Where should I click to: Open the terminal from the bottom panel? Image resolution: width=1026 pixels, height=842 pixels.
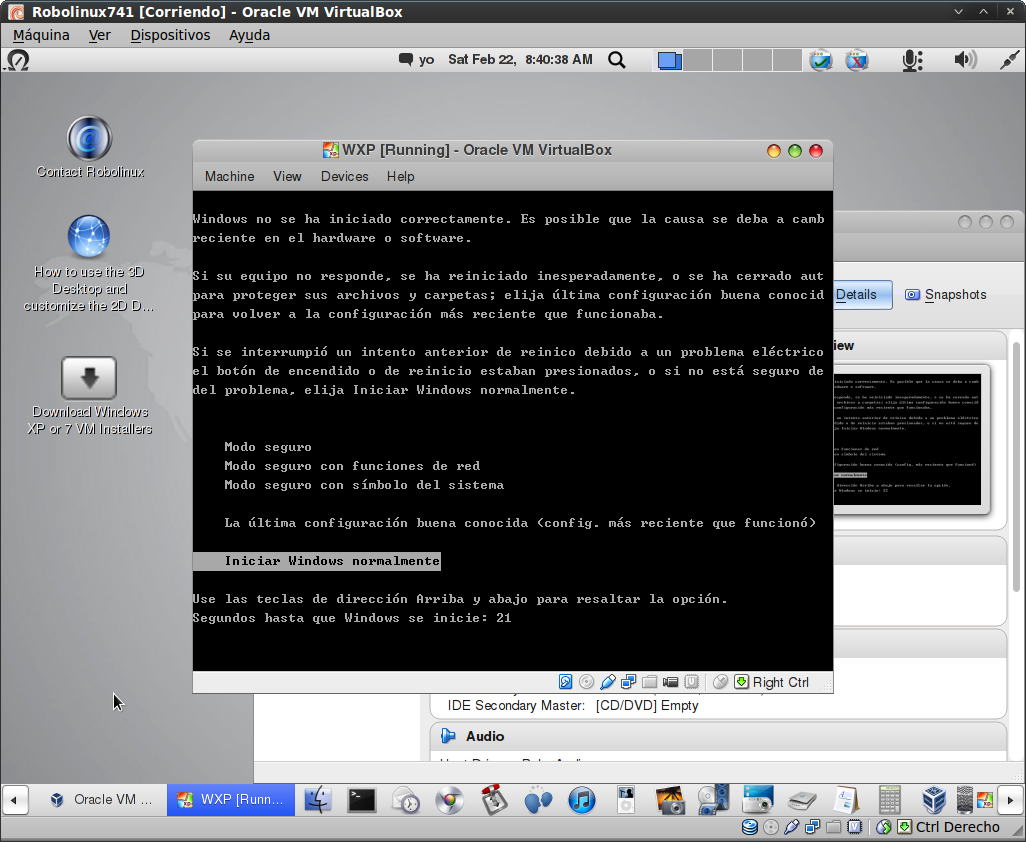coord(362,800)
